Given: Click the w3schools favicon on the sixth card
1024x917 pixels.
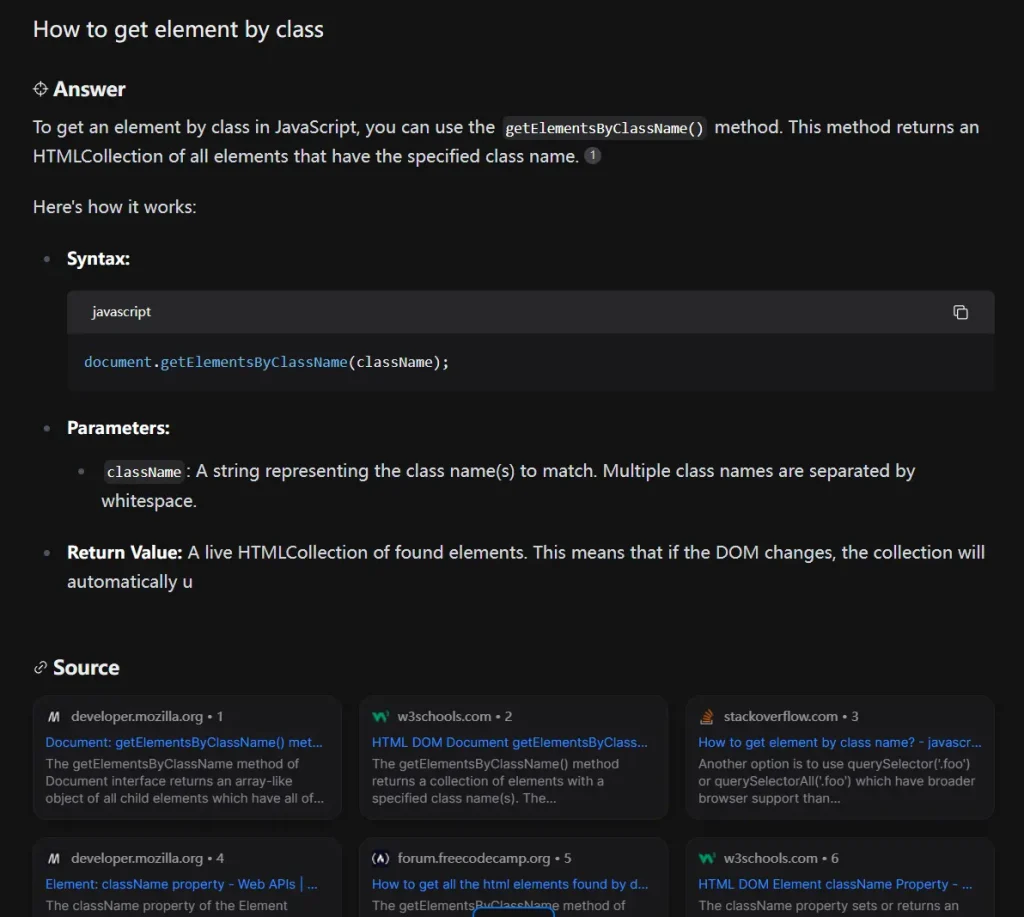Looking at the screenshot, I should click(706, 857).
